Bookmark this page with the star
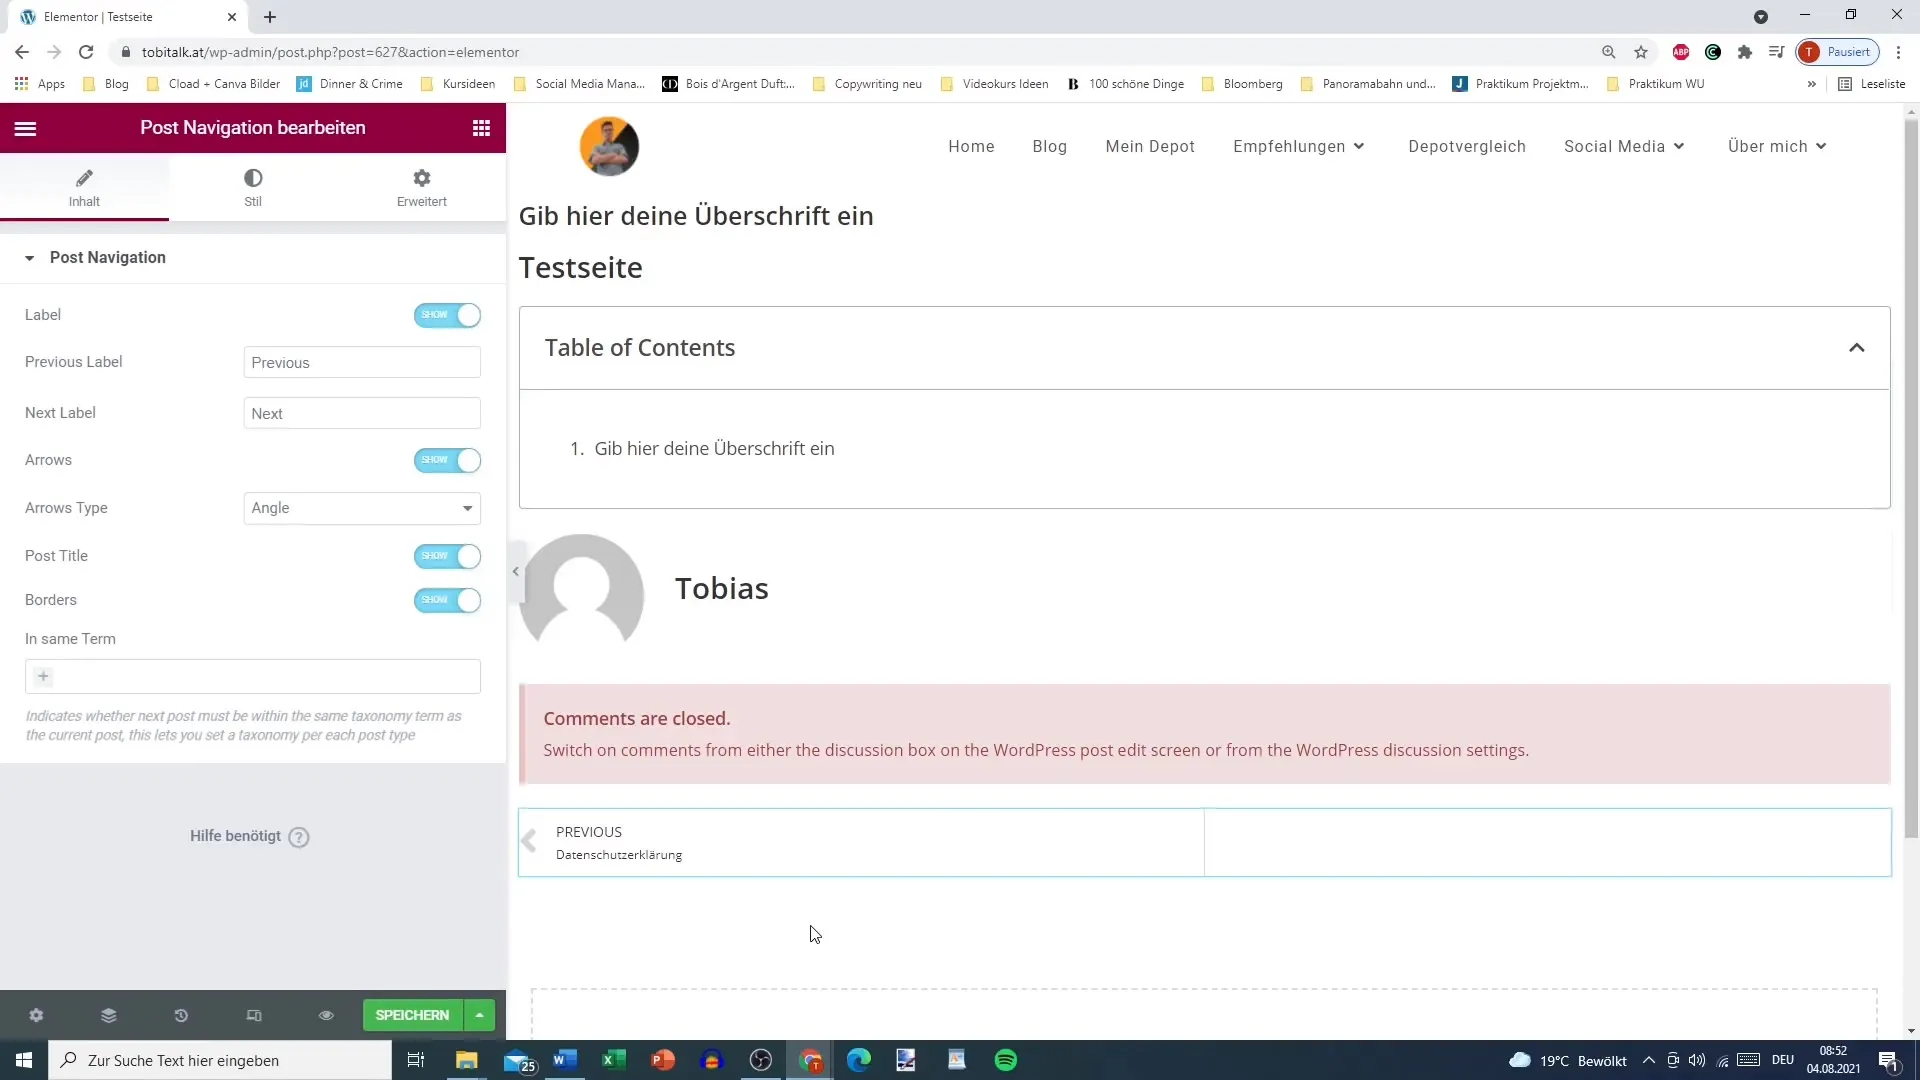Viewport: 1920px width, 1080px height. coord(1641,52)
